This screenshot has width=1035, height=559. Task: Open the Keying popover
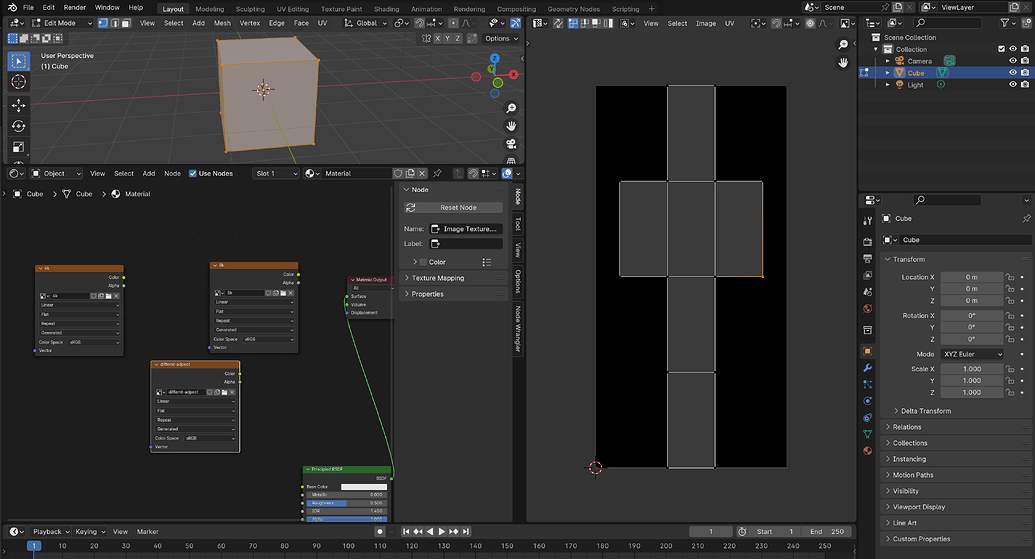(x=90, y=531)
